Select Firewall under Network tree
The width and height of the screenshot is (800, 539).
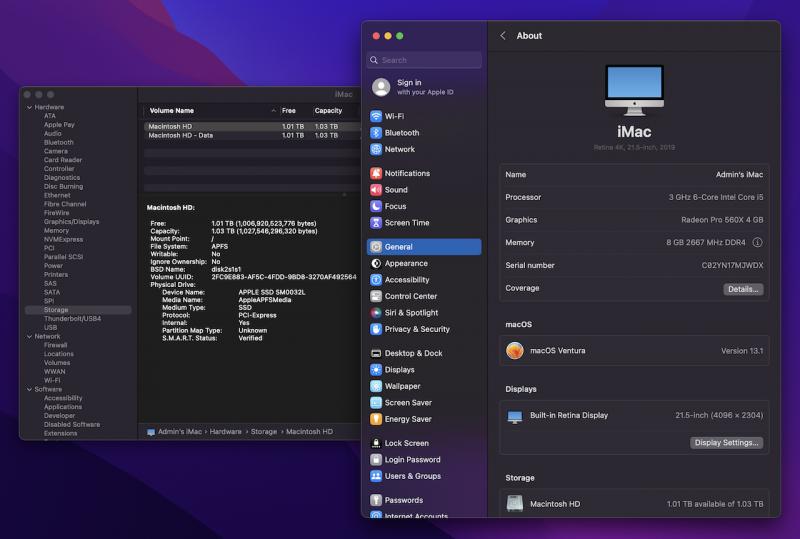(56, 345)
